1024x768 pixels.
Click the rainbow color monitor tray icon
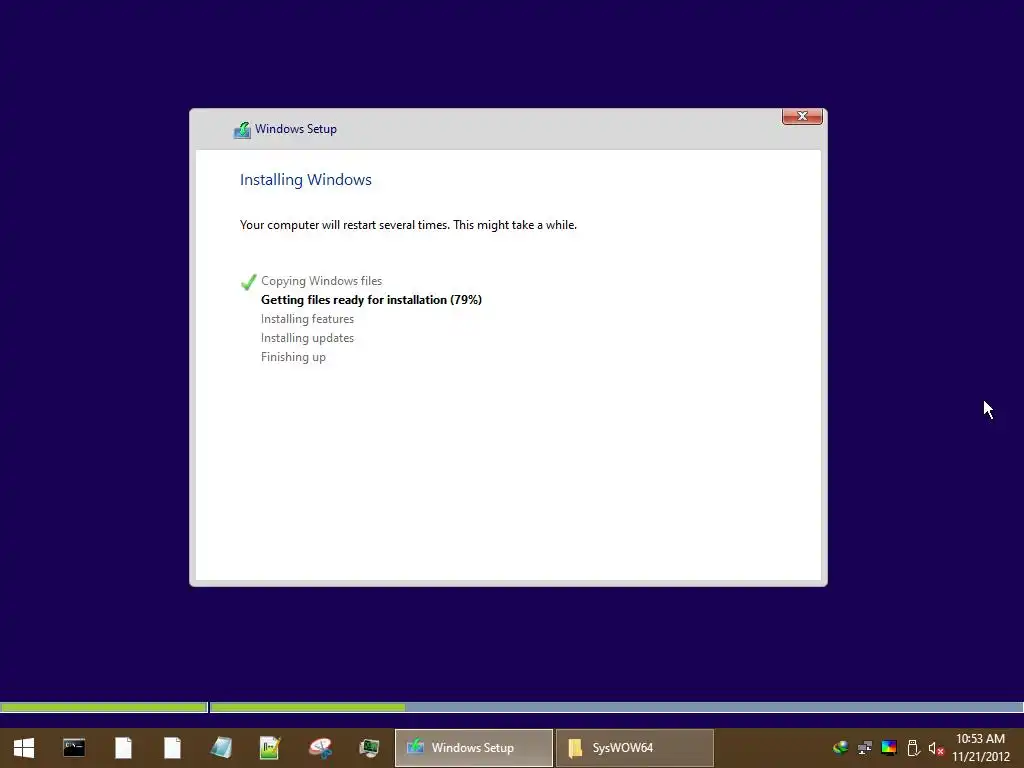(889, 748)
